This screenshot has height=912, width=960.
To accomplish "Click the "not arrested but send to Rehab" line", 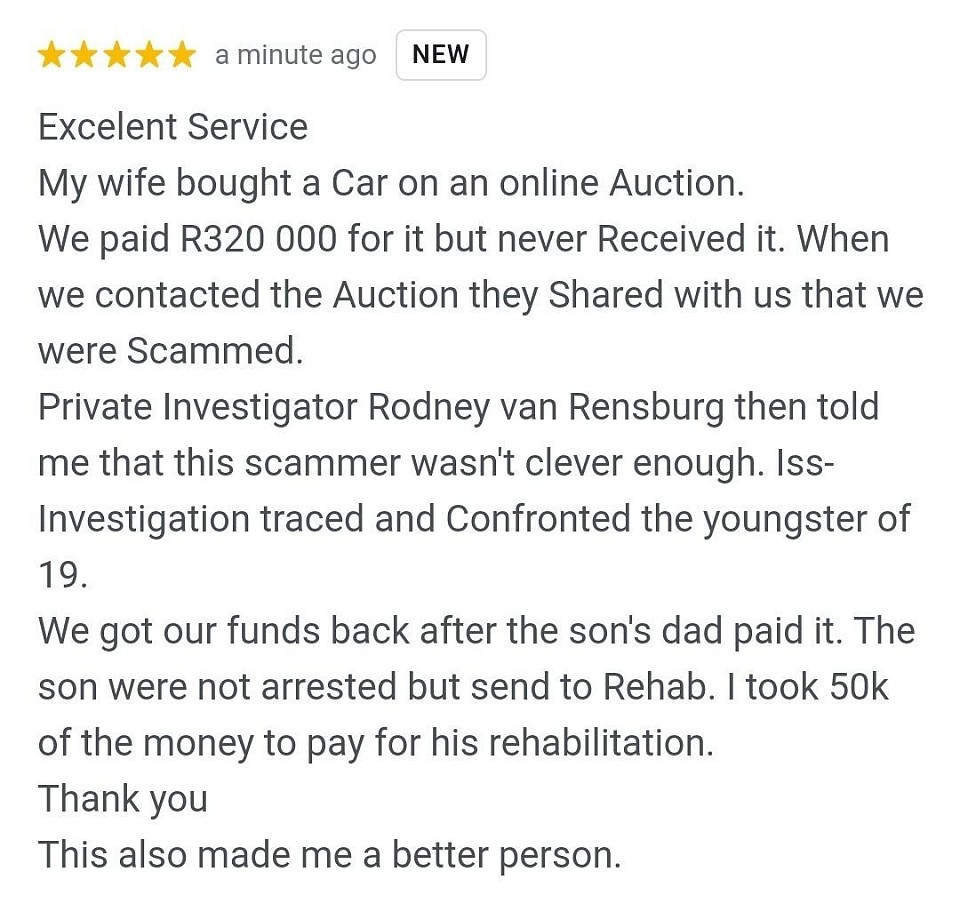I will point(462,687).
